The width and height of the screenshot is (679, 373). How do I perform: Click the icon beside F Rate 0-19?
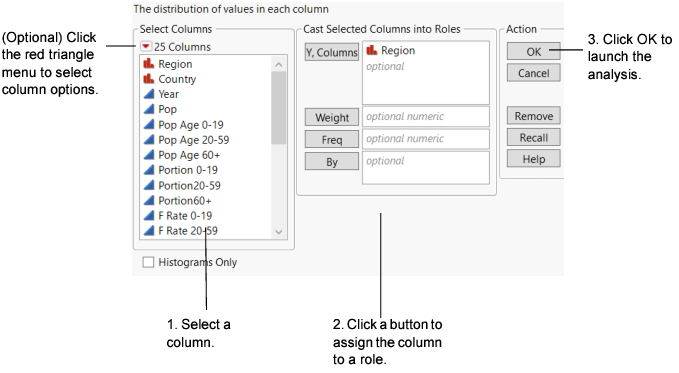coord(149,215)
